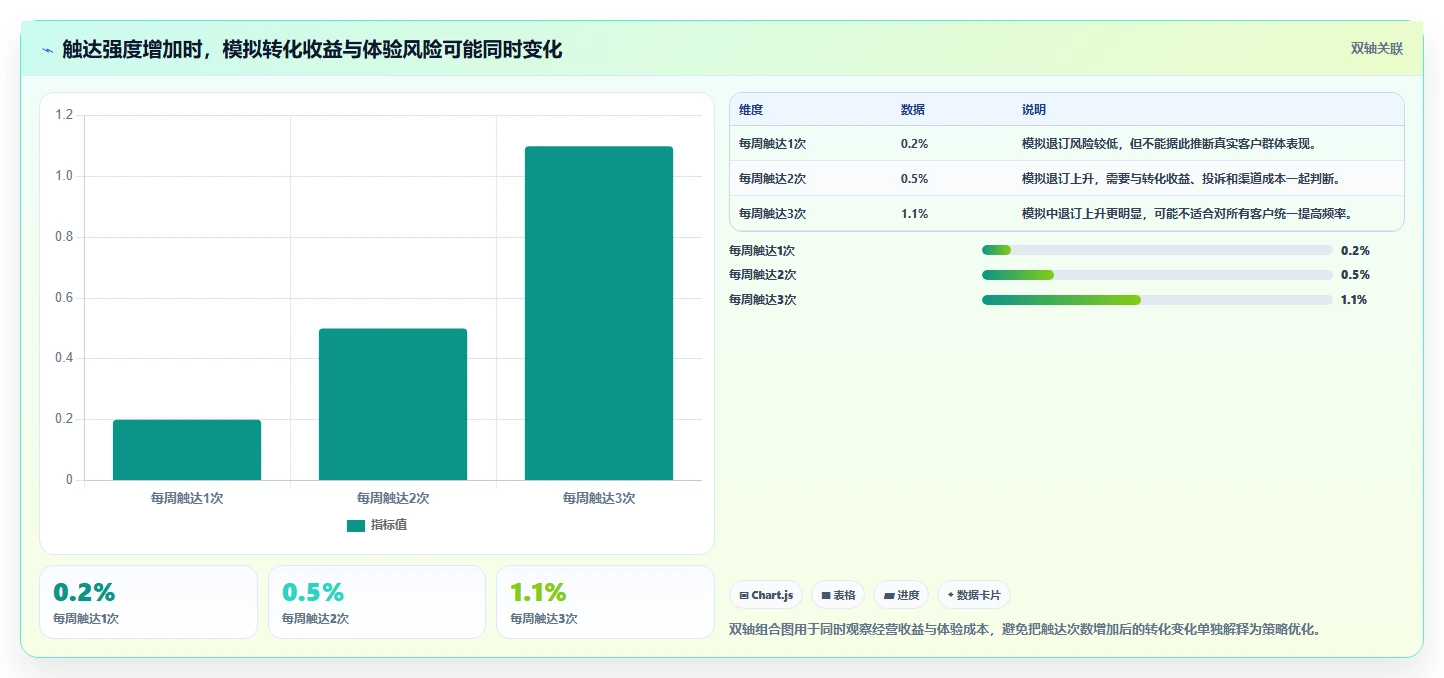1444x678 pixels.
Task: Click the 1.1% table cell
Action: click(914, 214)
